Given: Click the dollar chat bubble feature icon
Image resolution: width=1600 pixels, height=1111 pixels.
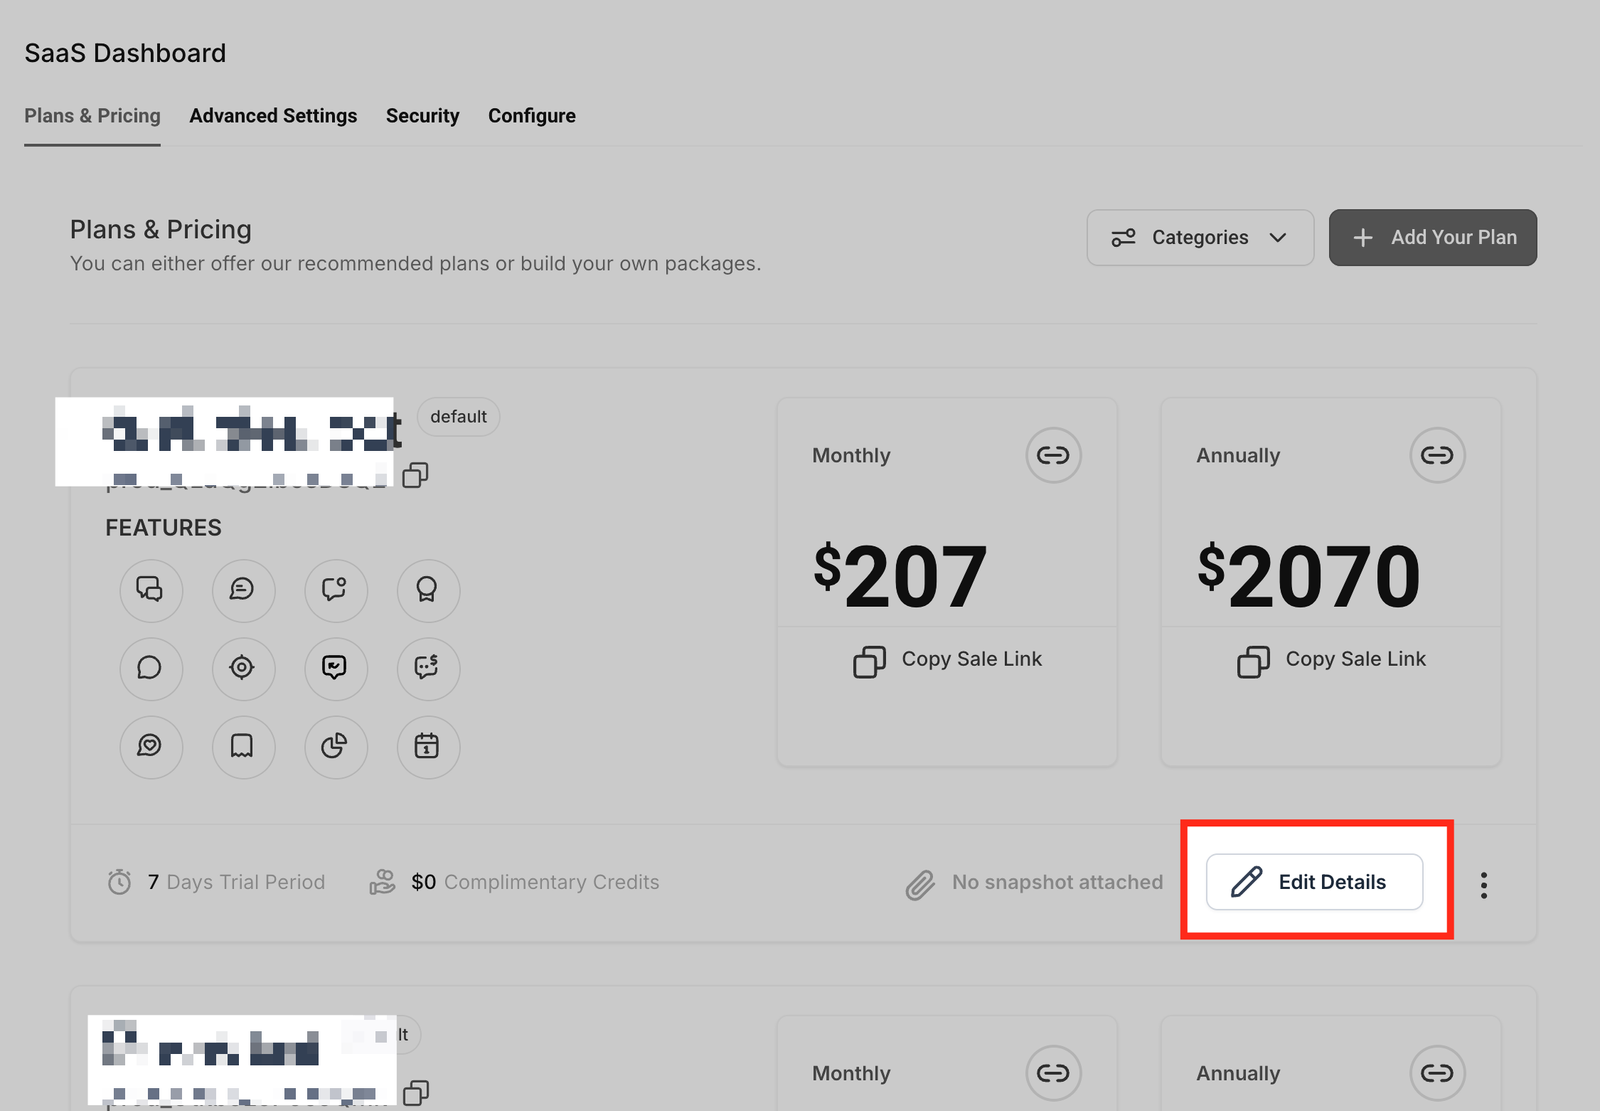Looking at the screenshot, I should [x=428, y=668].
